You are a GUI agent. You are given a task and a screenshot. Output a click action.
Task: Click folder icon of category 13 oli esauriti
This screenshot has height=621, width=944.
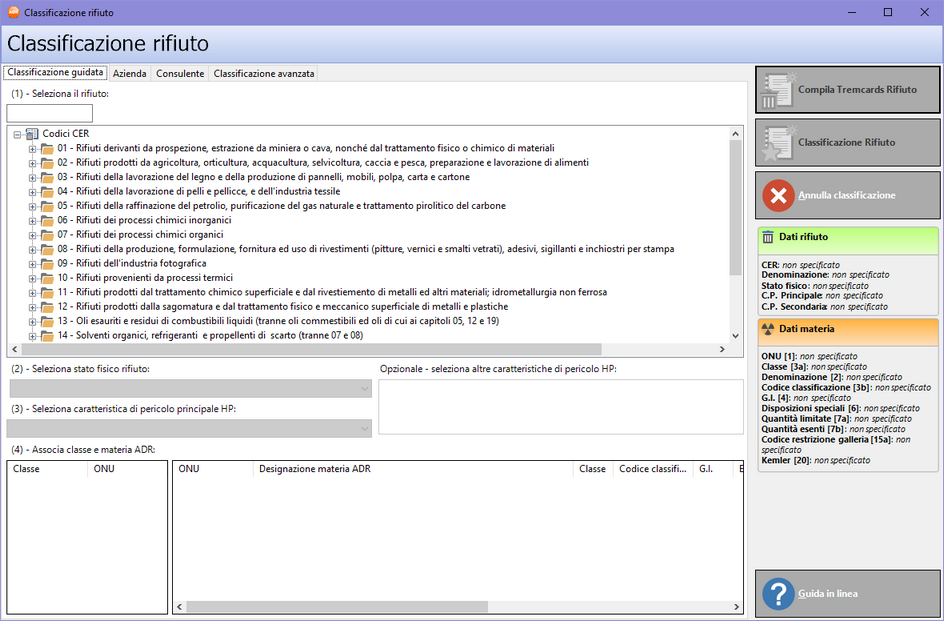(x=47, y=321)
